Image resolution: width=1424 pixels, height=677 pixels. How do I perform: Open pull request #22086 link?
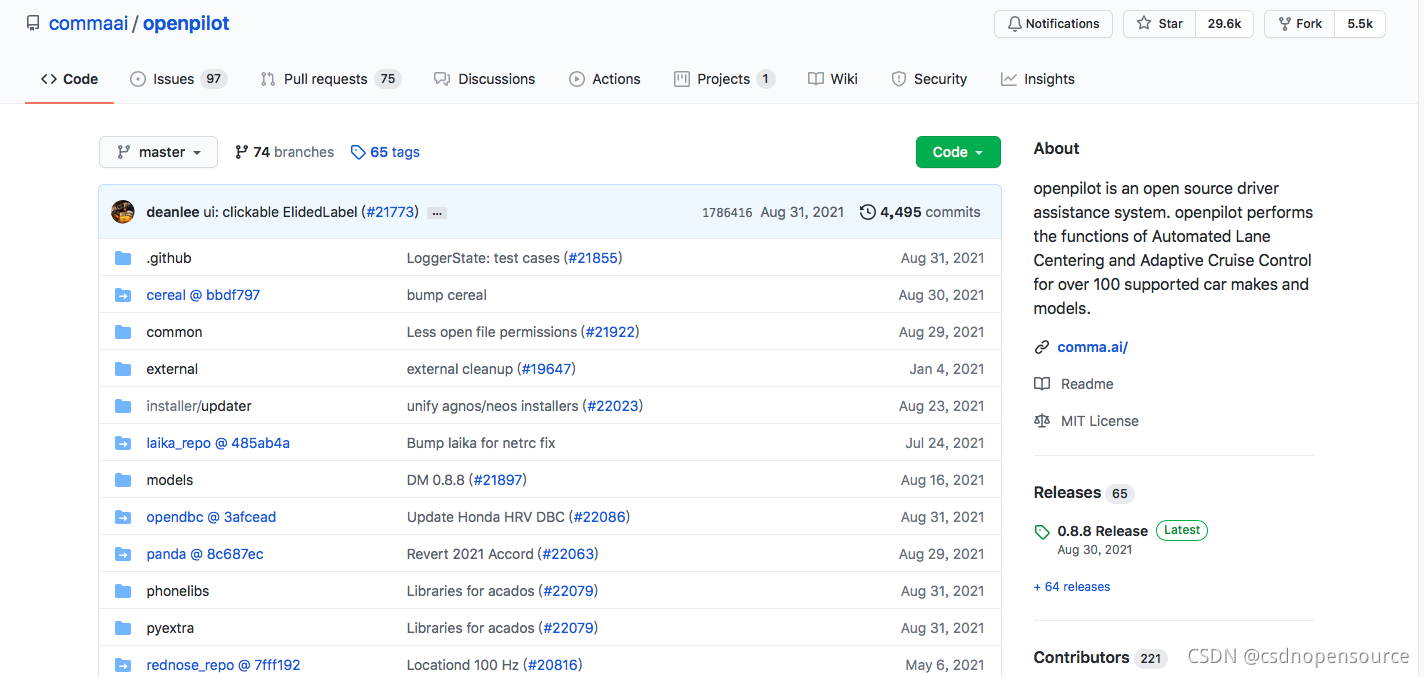pos(600,517)
